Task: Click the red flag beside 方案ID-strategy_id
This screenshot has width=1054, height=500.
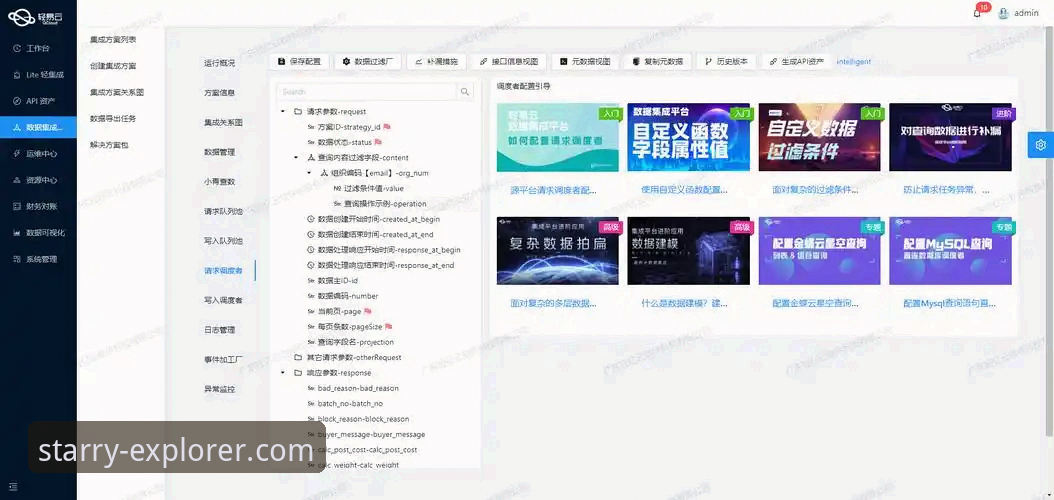Action: click(387, 126)
